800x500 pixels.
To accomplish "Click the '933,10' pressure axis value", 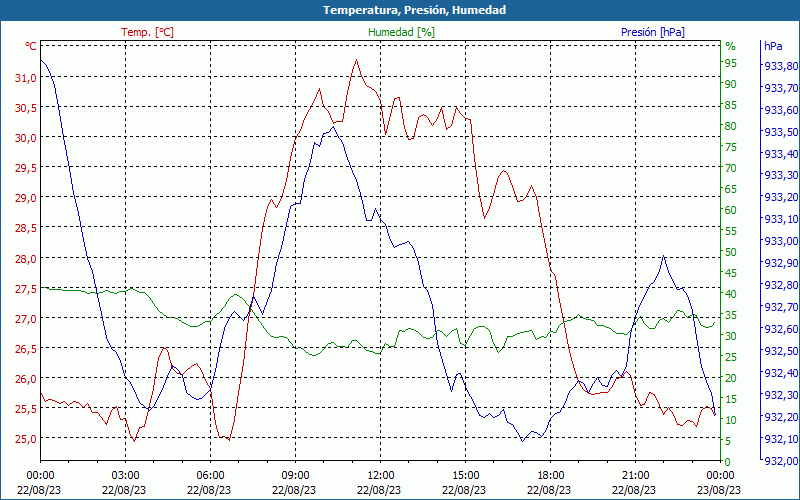I will click(x=781, y=219).
